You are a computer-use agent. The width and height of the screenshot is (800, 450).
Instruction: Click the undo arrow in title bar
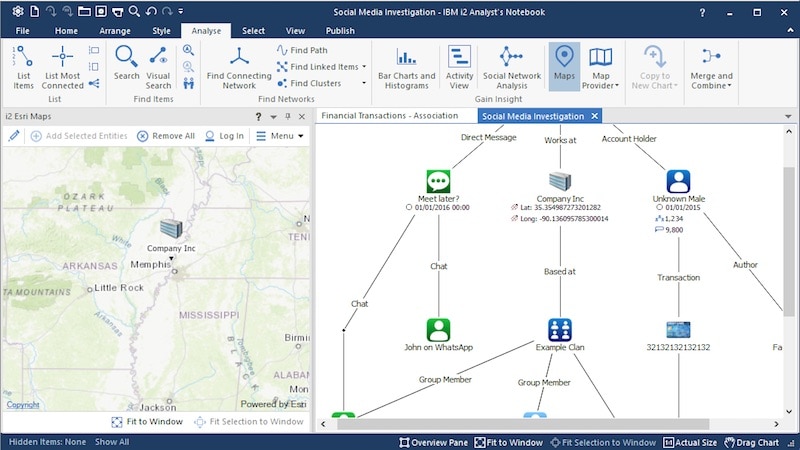coord(151,11)
